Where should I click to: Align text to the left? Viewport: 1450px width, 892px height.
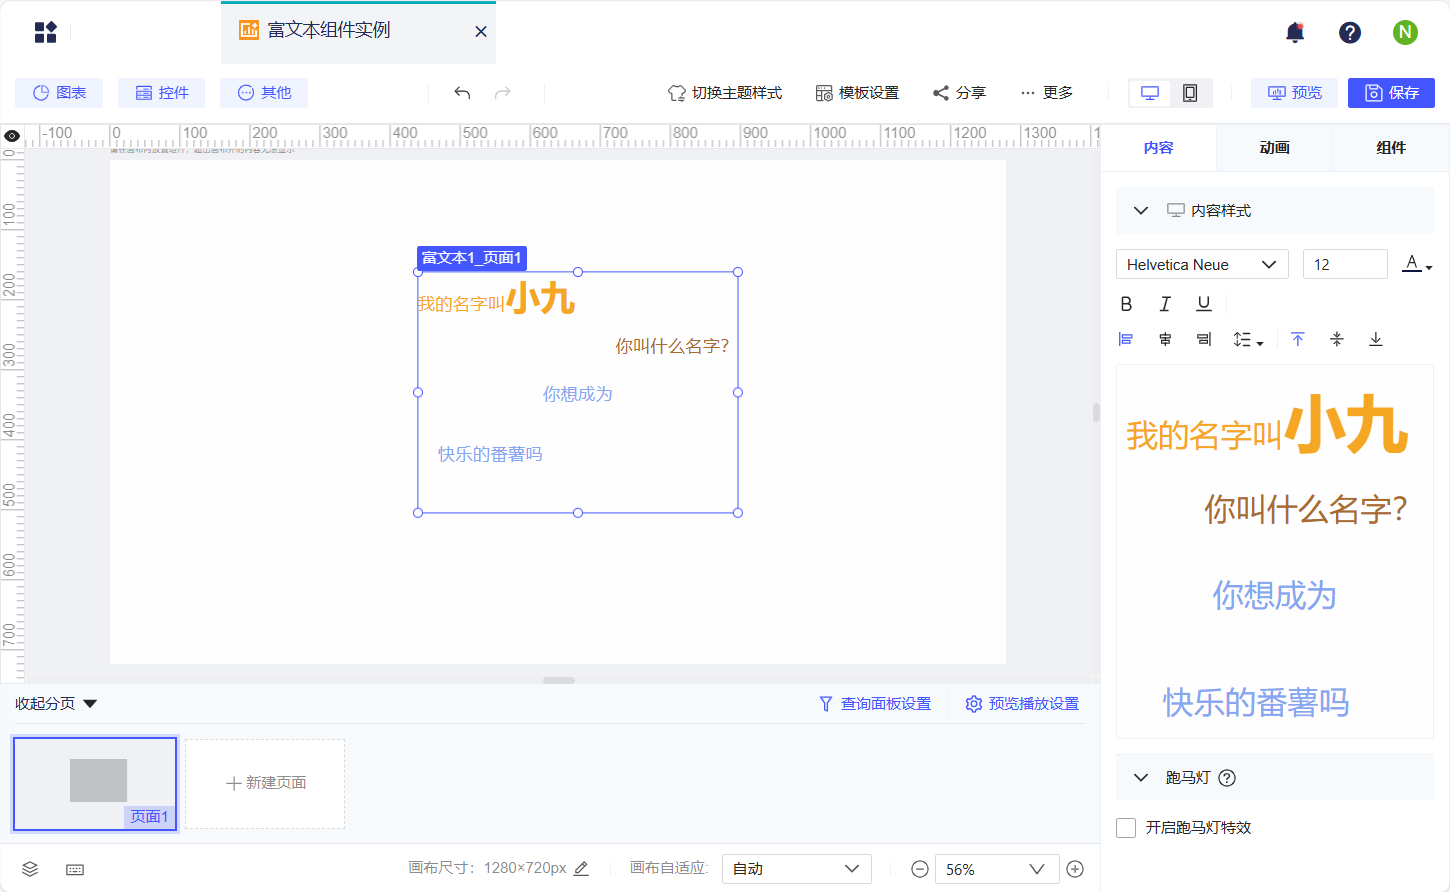[1126, 340]
